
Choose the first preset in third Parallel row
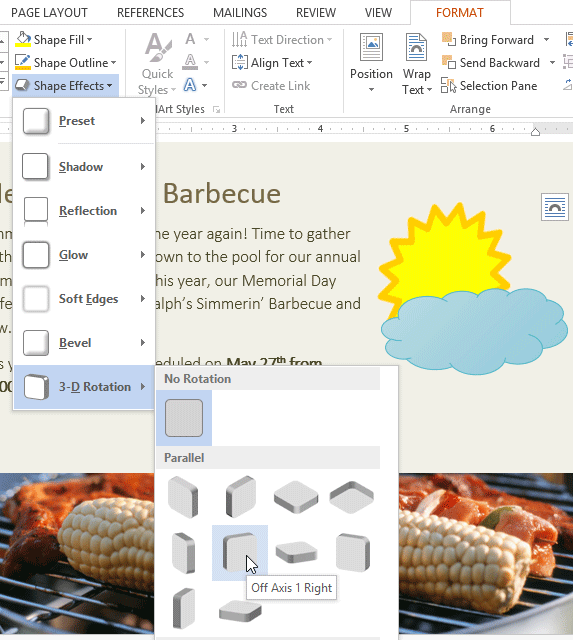[183, 608]
